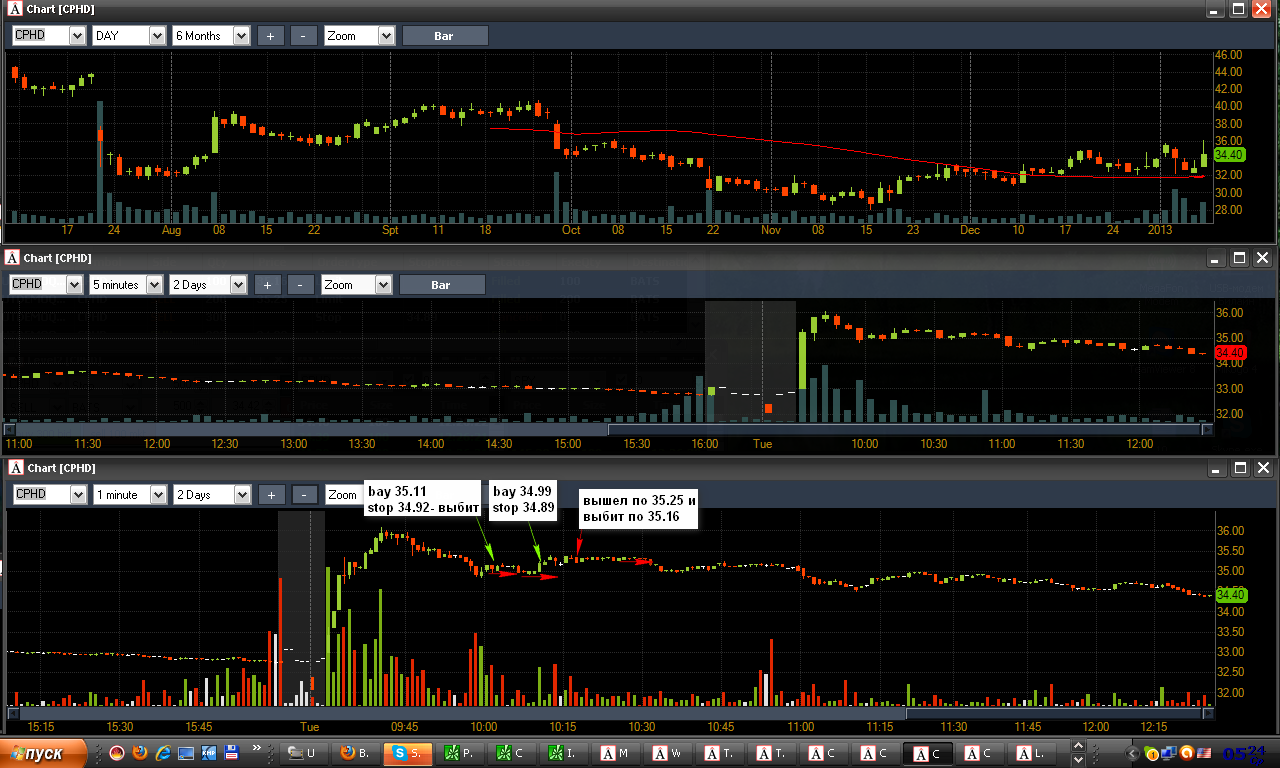Click the language flag icon in the system tray
This screenshot has height=768, width=1280.
point(1203,753)
